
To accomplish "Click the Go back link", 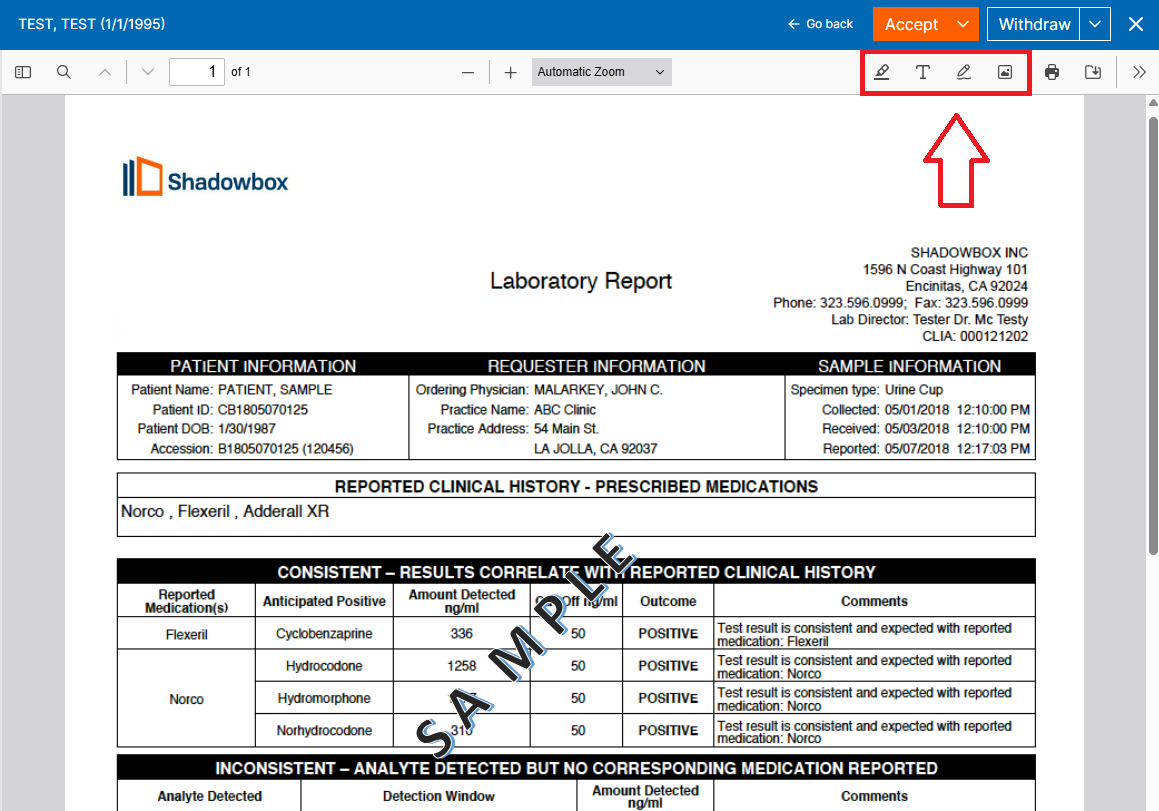I will [820, 24].
